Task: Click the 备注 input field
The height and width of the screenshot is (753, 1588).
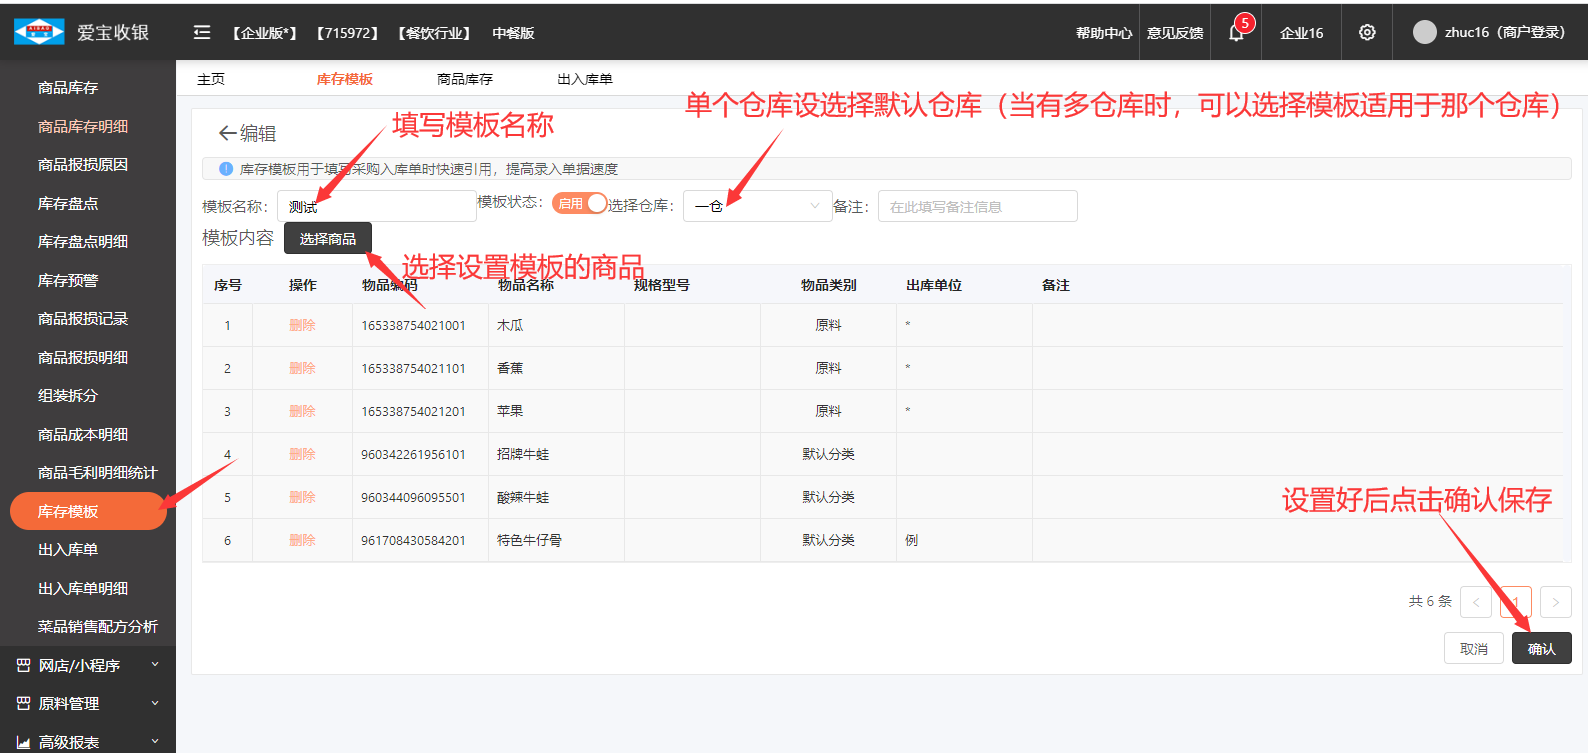Action: 977,206
